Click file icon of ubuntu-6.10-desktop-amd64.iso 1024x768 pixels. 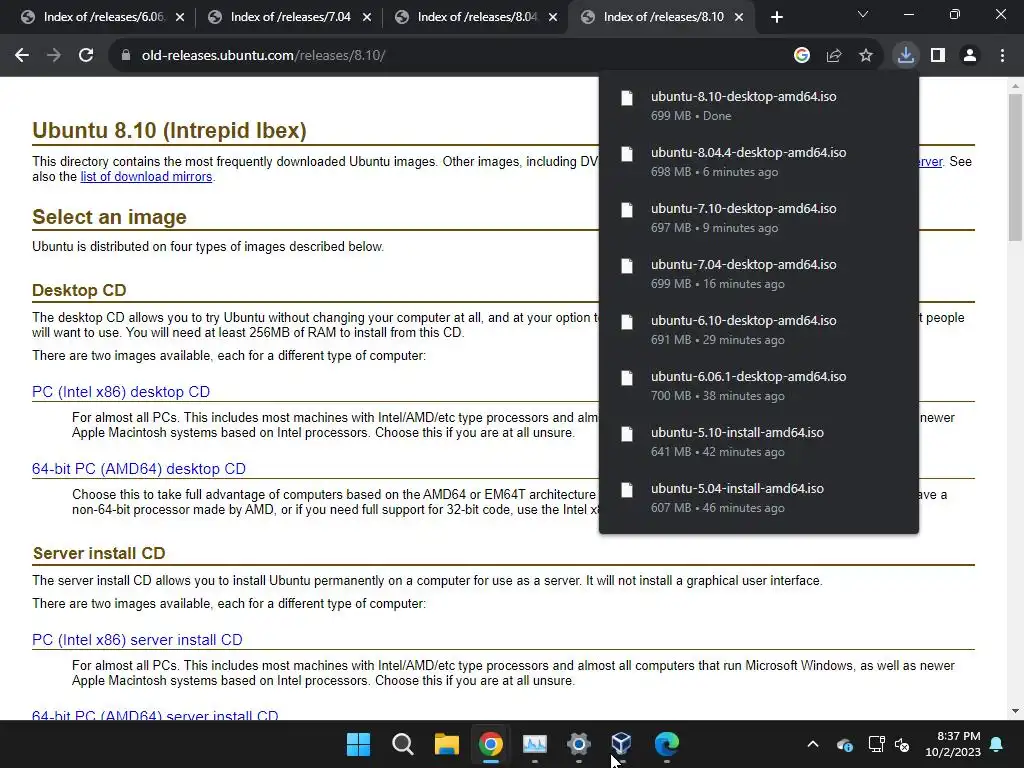(627, 323)
